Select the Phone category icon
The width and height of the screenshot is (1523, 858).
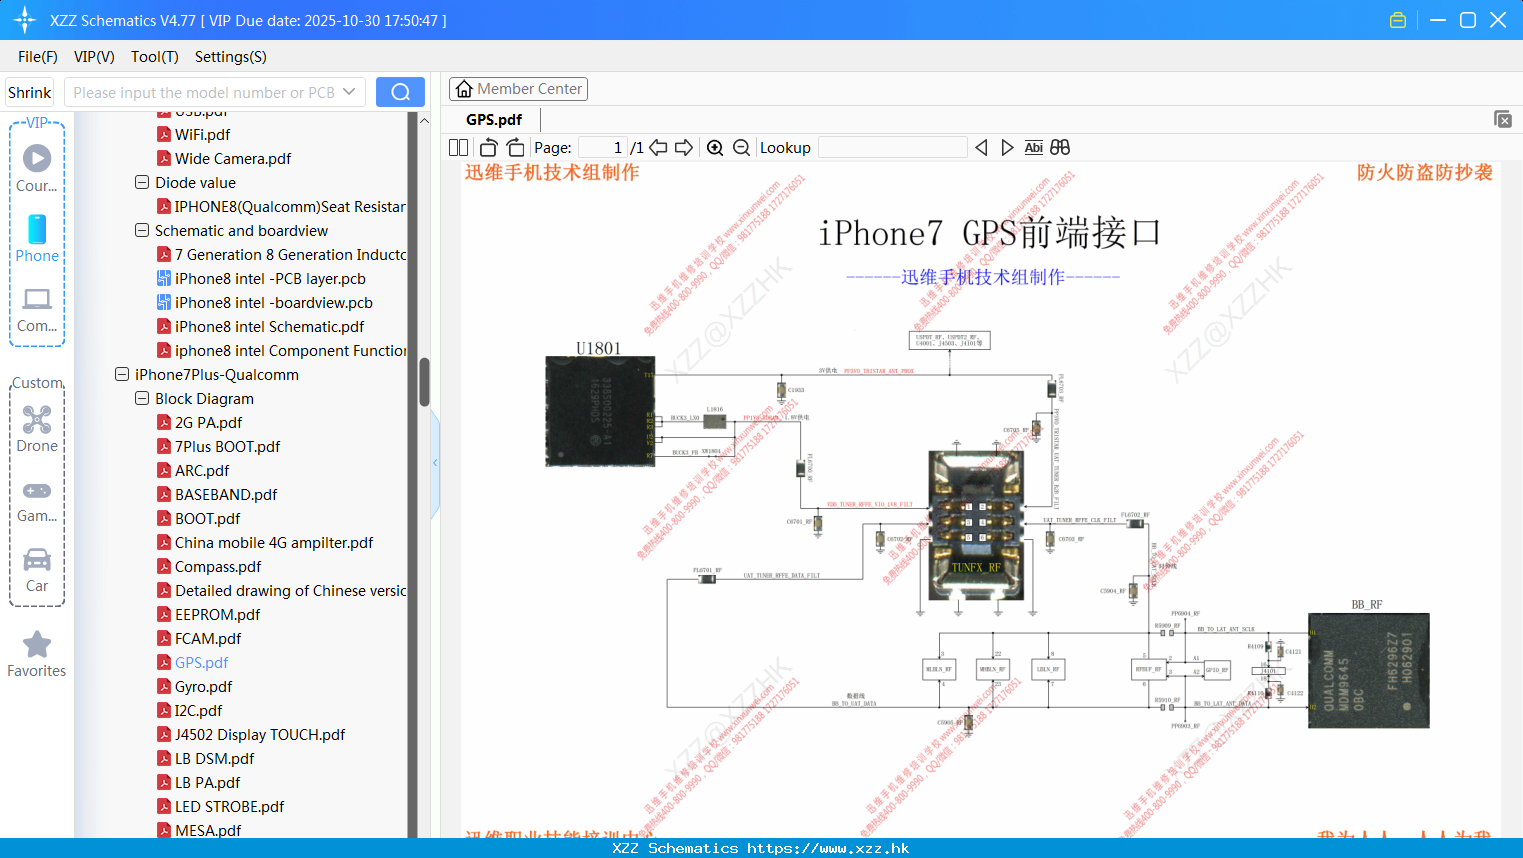tap(37, 230)
